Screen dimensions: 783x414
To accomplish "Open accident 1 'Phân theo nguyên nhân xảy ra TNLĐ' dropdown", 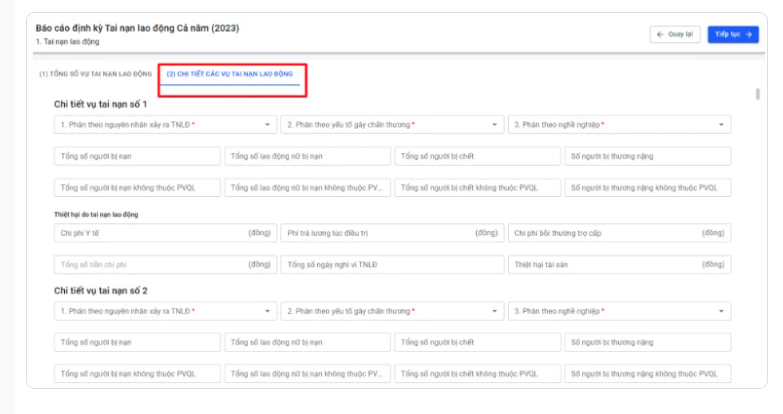I will pos(165,125).
